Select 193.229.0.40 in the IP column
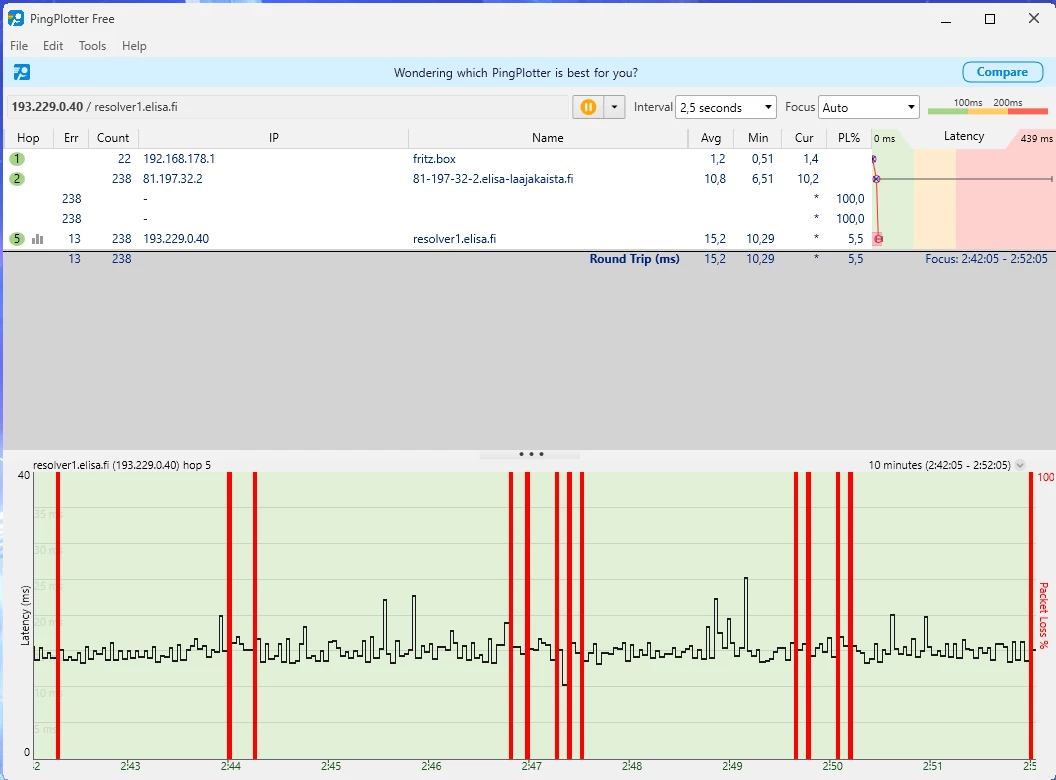Viewport: 1056px width, 780px height. coord(176,238)
